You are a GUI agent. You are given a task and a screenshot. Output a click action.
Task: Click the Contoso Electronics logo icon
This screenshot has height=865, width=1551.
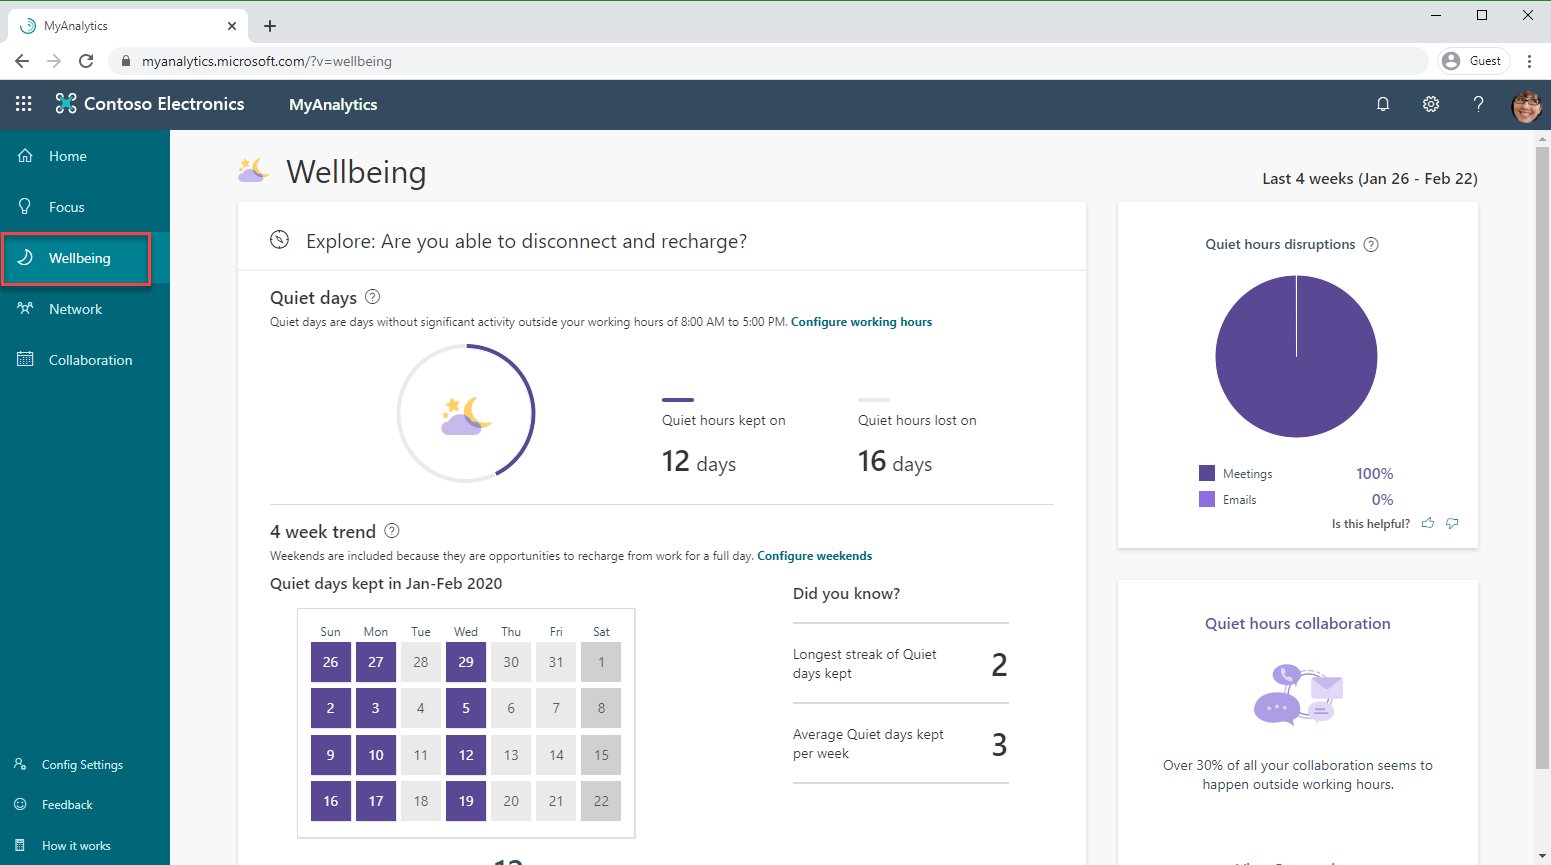coord(66,103)
